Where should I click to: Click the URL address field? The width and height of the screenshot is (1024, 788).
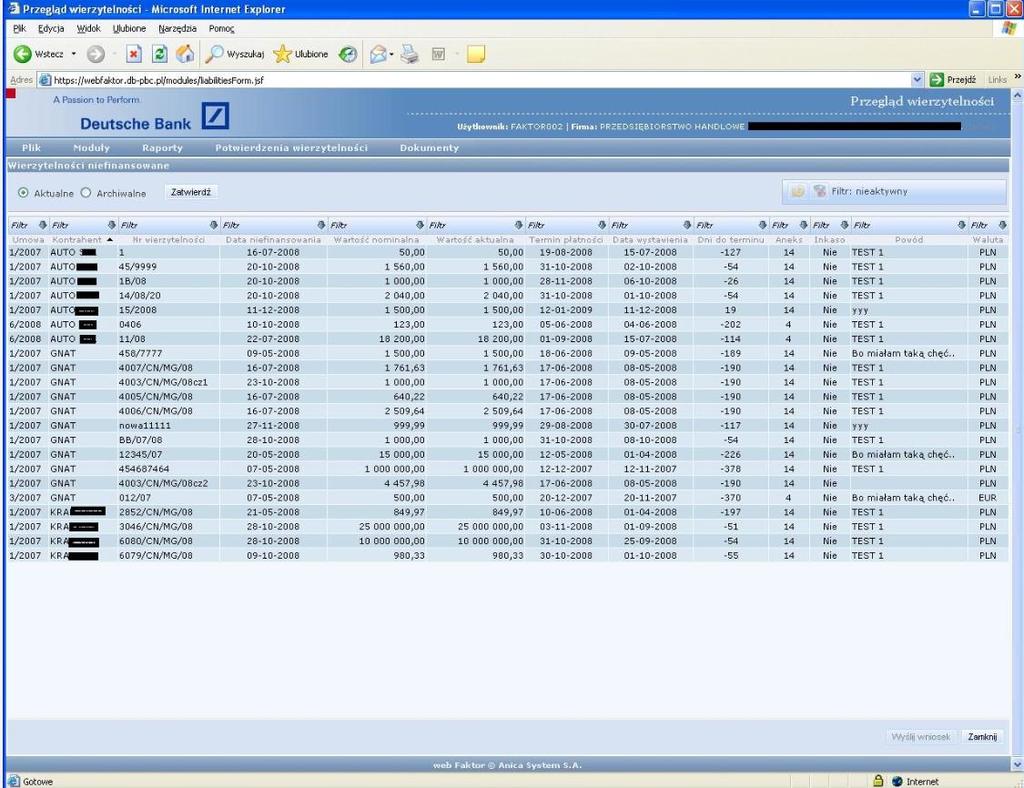480,80
